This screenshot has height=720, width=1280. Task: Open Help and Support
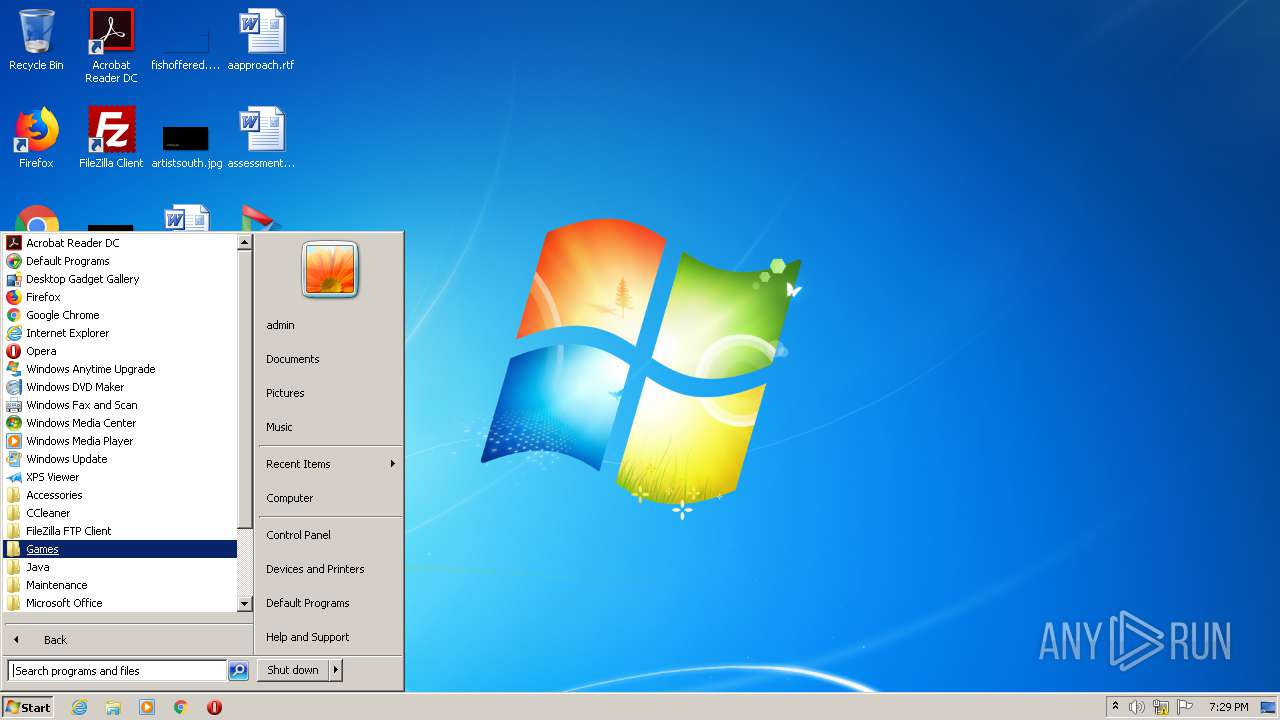pyautogui.click(x=330, y=637)
